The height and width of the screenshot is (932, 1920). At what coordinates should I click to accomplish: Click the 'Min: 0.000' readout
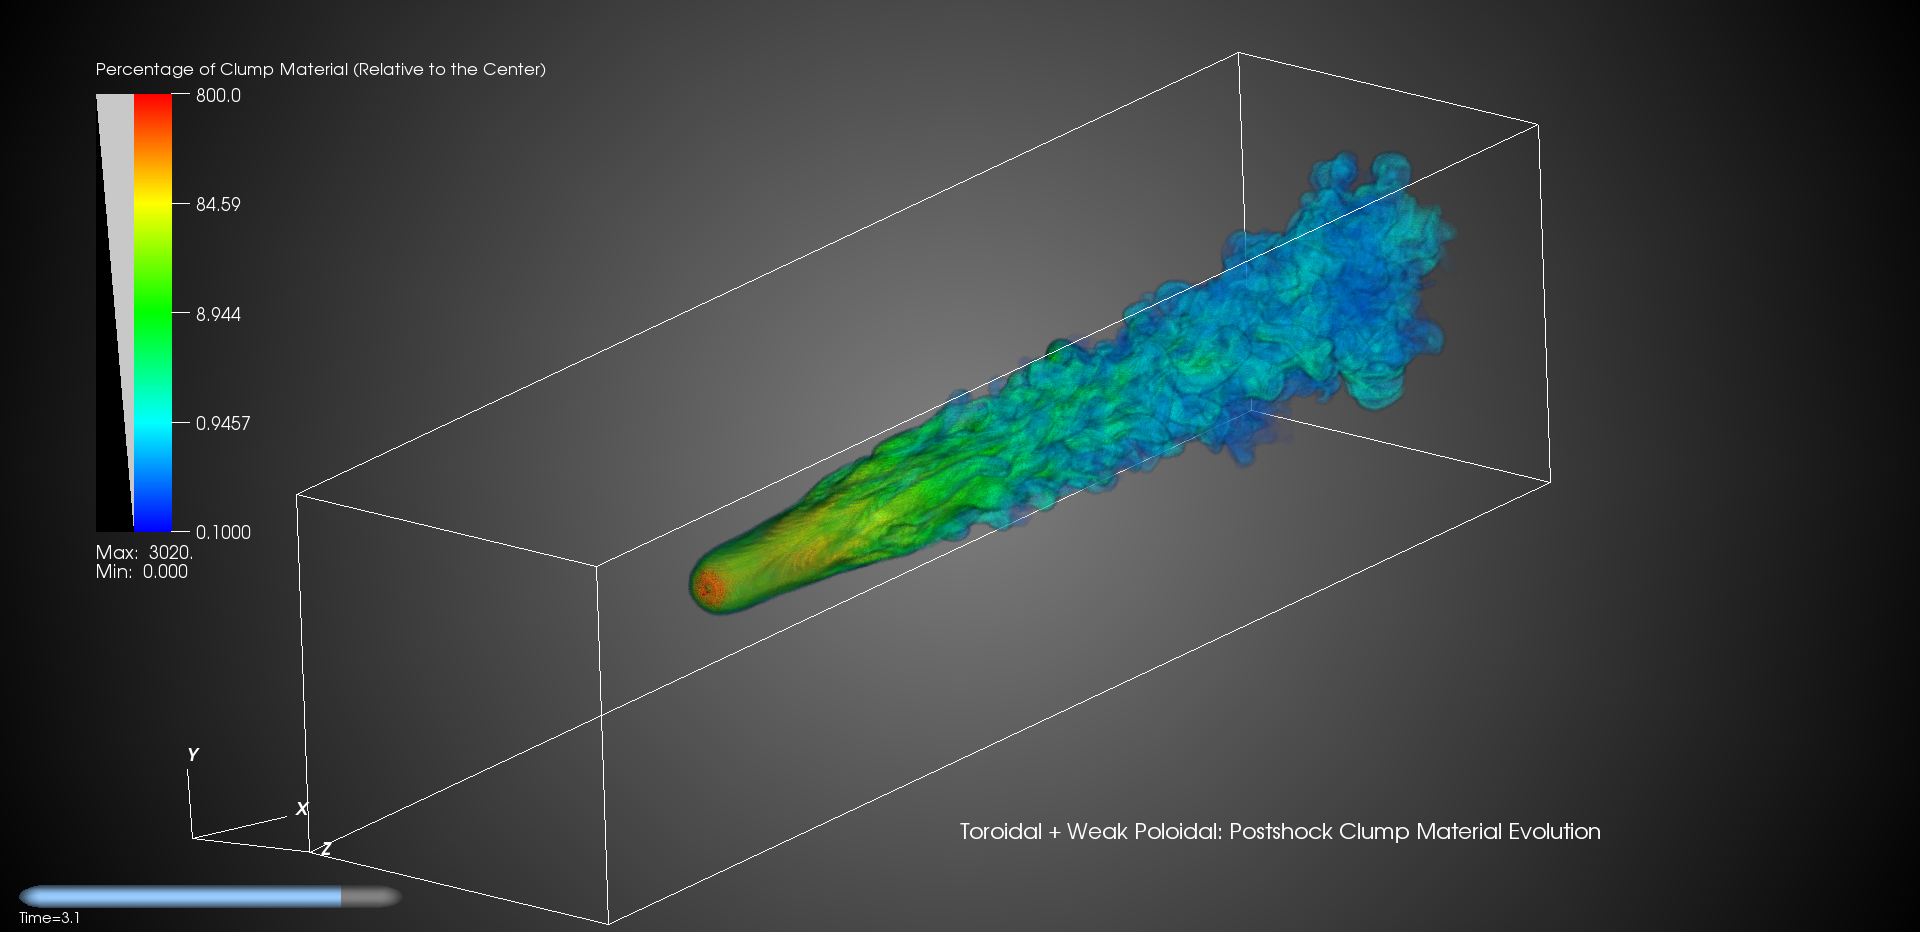[x=141, y=571]
